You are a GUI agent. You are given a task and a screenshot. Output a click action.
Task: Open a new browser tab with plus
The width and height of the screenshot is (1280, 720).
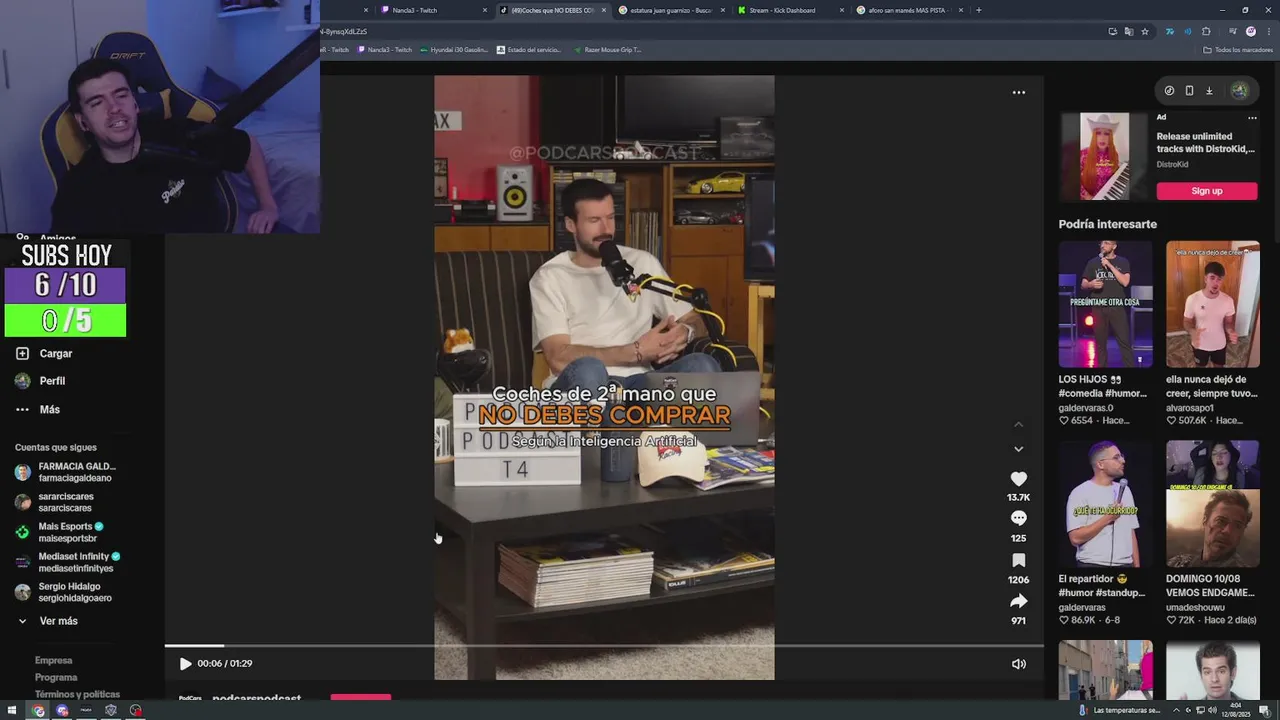point(978,10)
